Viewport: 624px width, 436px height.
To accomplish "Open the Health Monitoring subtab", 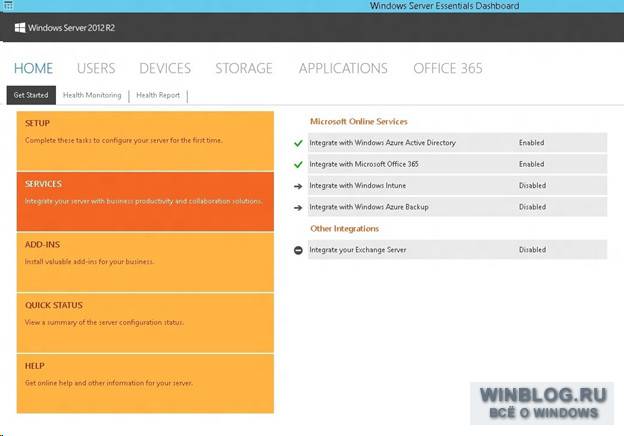I will 92,95.
